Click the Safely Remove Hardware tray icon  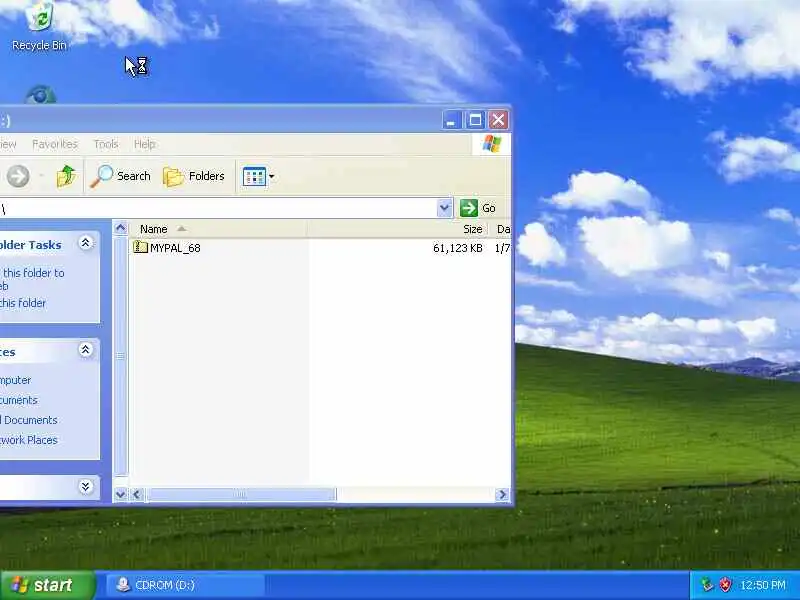click(x=707, y=585)
